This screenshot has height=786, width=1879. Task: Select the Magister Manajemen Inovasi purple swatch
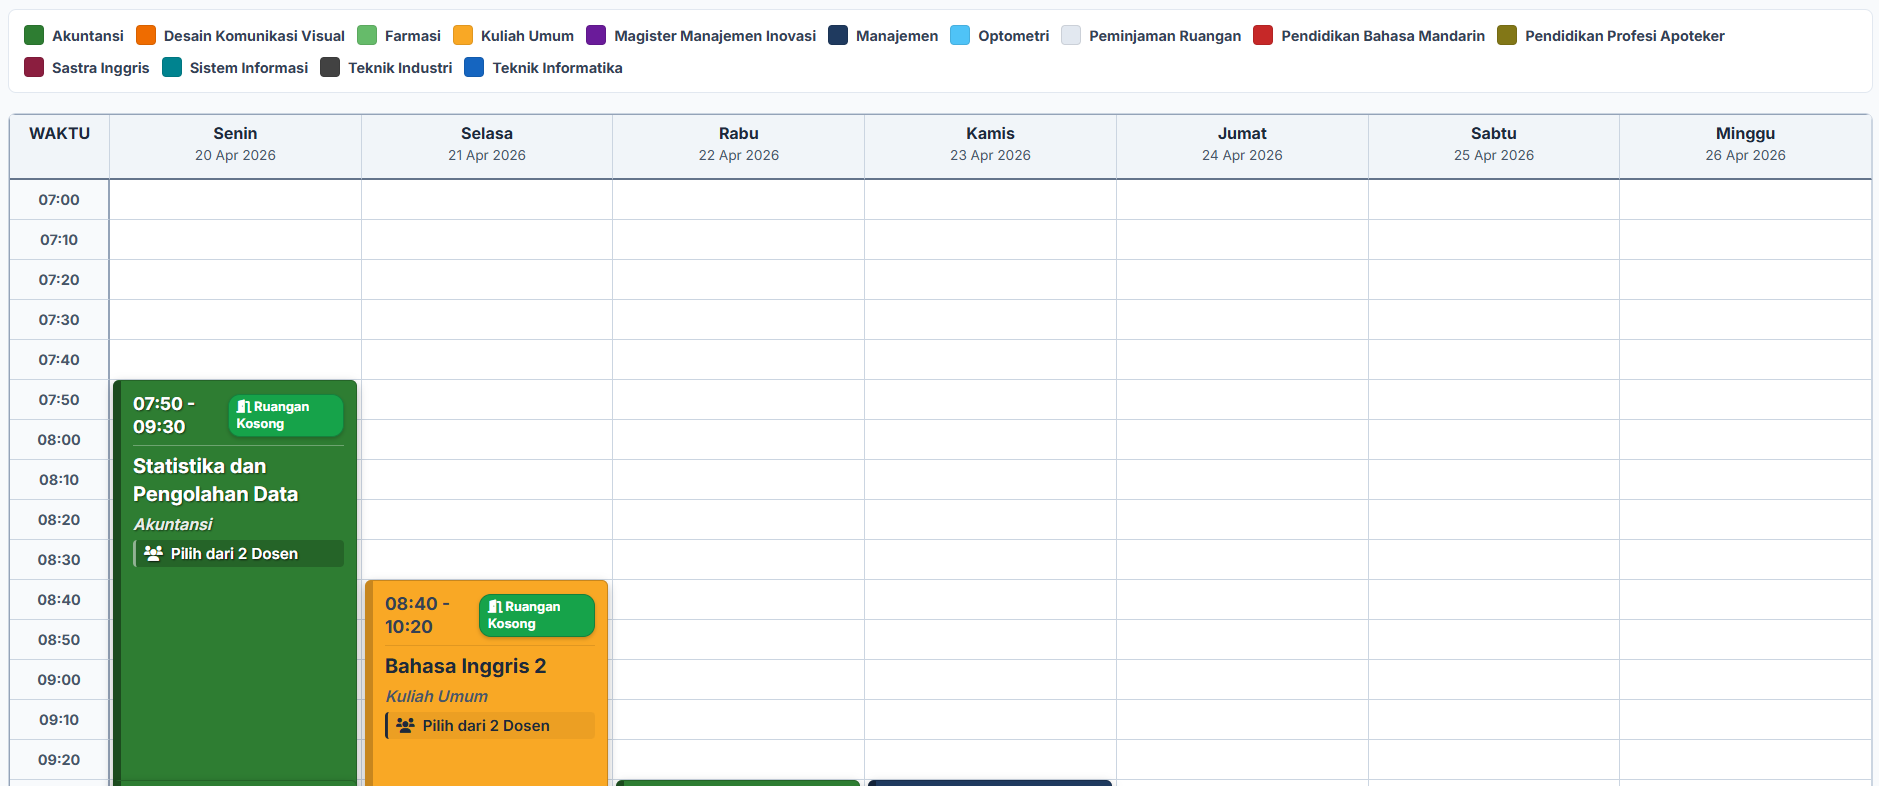coord(596,36)
